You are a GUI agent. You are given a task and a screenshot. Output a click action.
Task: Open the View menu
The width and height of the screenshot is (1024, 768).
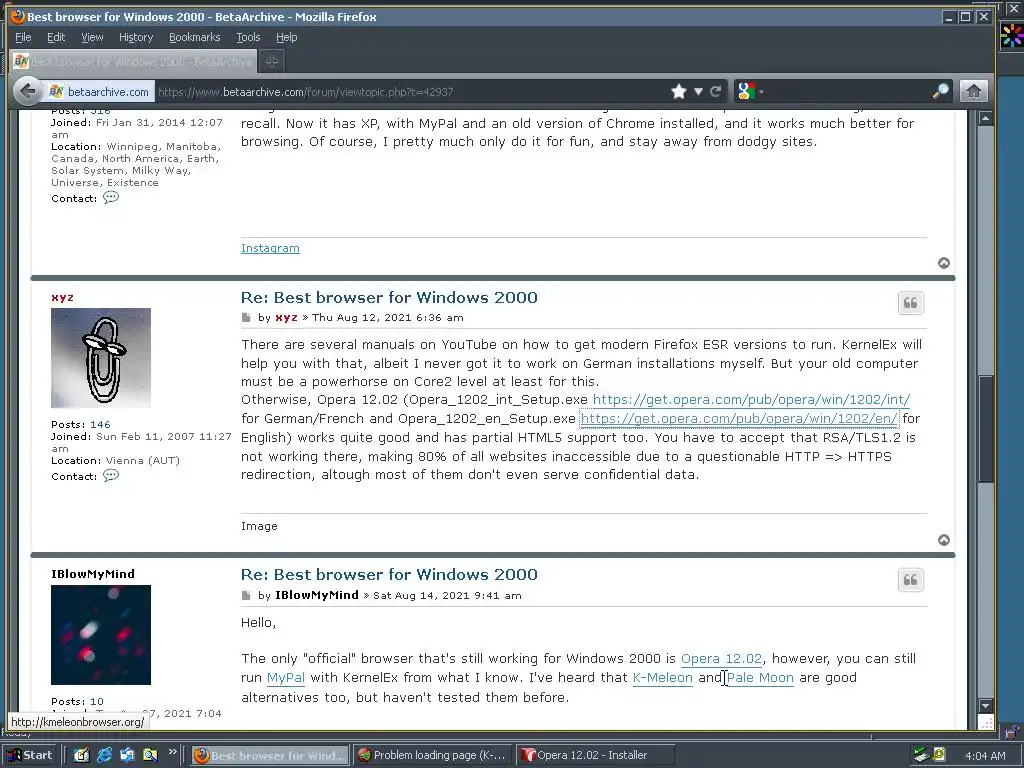click(92, 37)
